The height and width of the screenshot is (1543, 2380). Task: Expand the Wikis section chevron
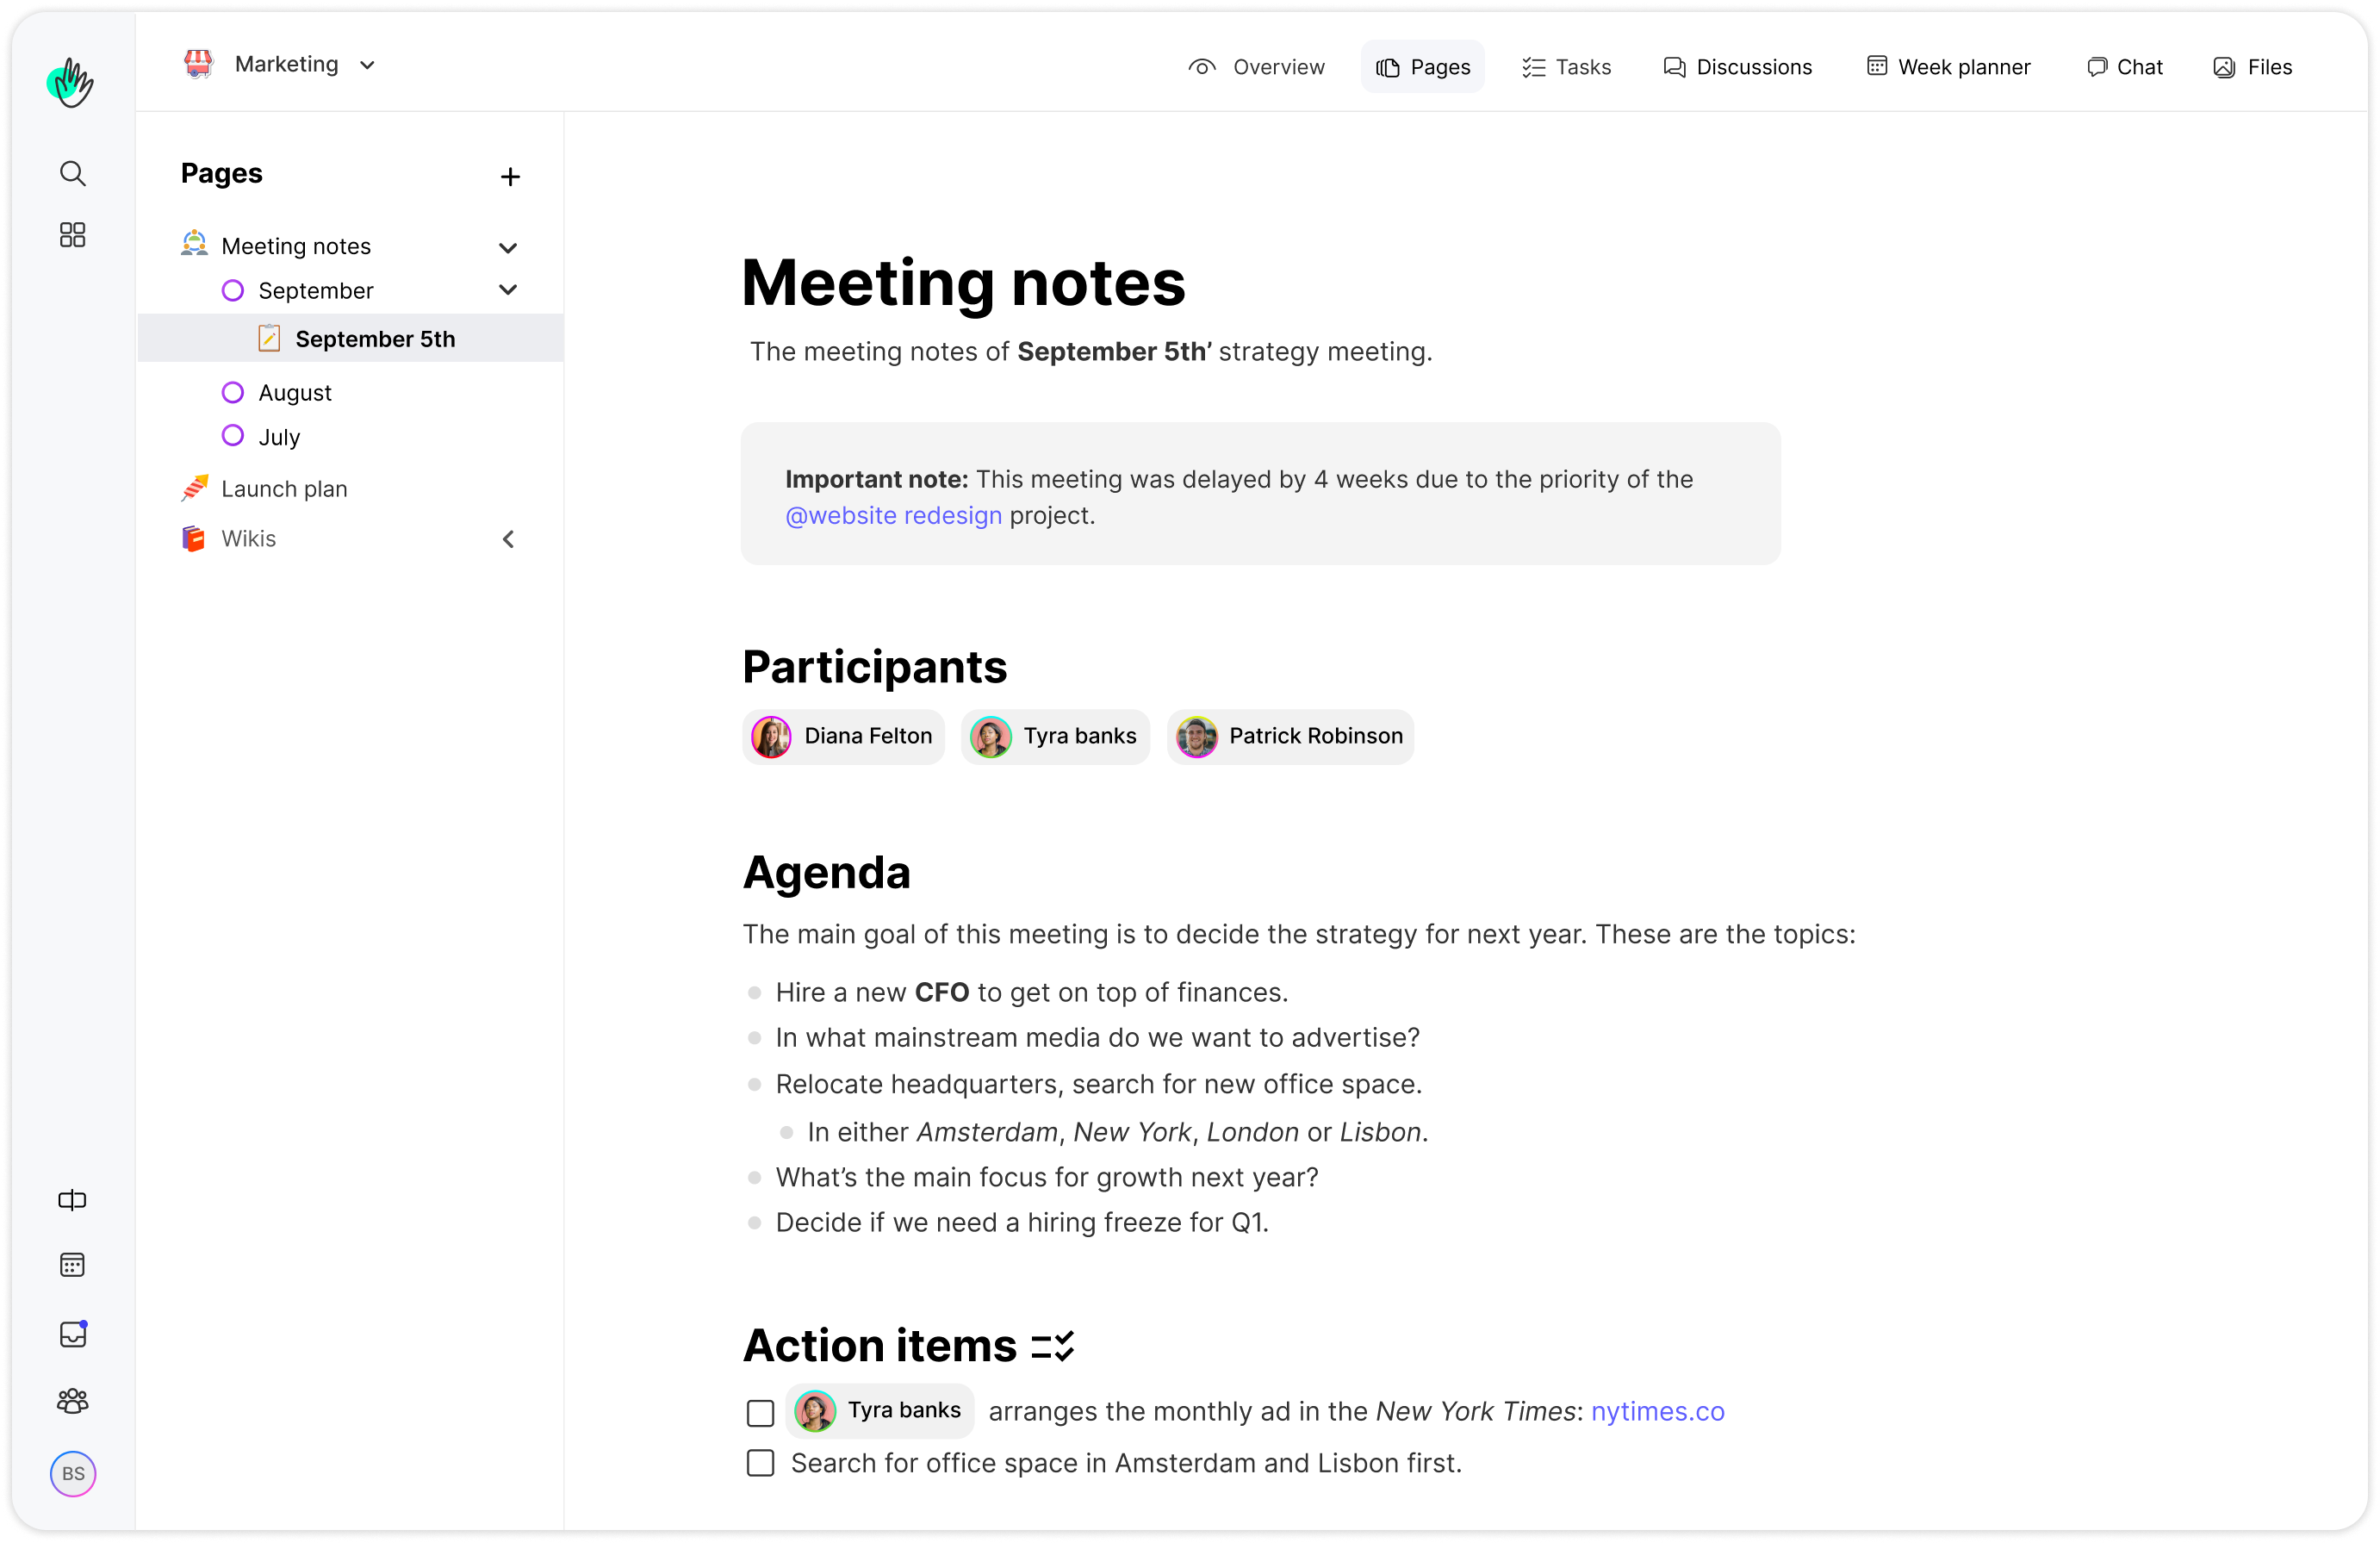[x=508, y=539]
